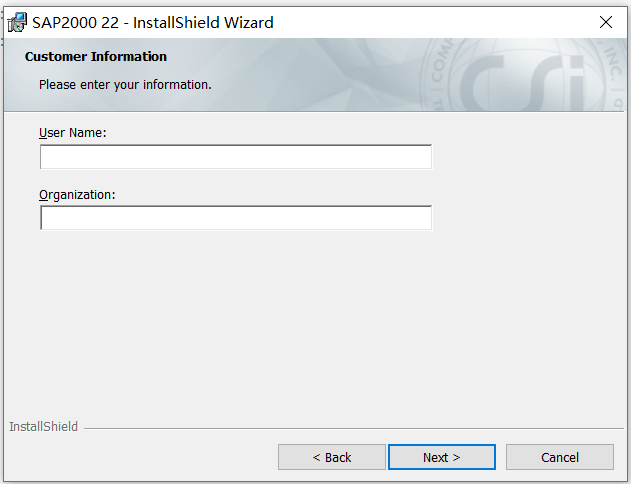Select the 'User Name:' label
631x484 pixels.
[73, 133]
